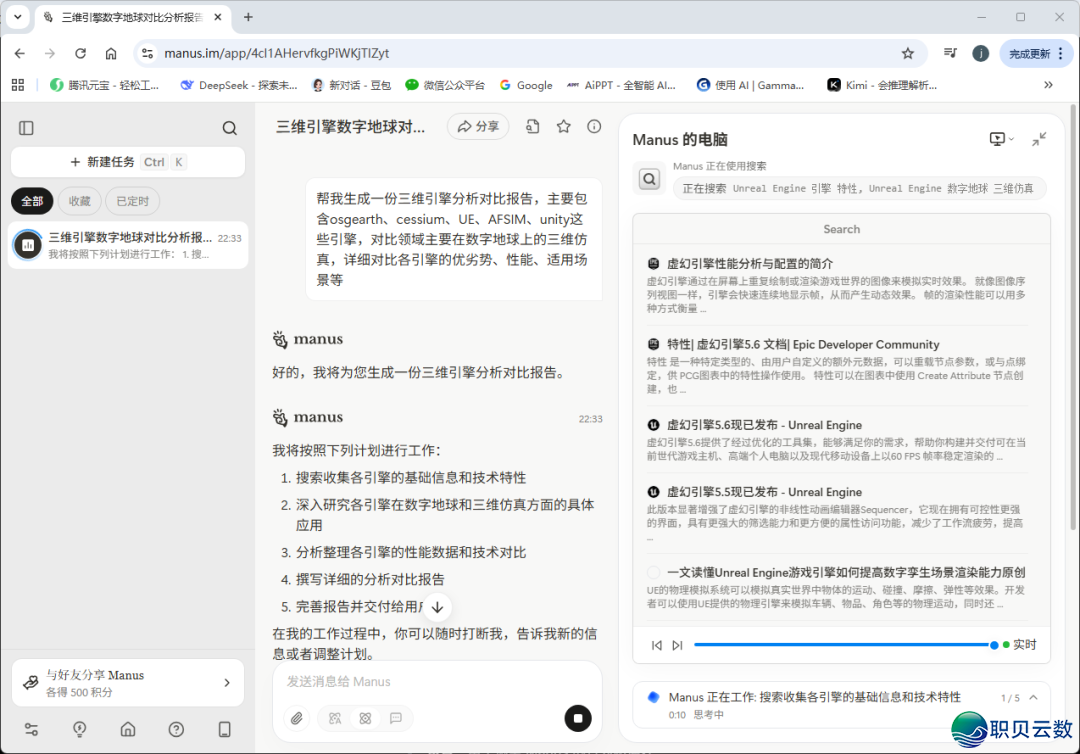Open the task files document icon
Screen dimensions: 1080x754
tap(532, 127)
